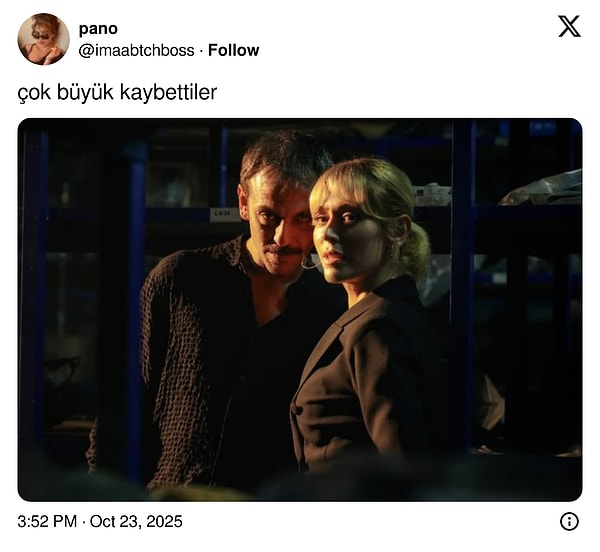The width and height of the screenshot is (600, 552).
Task: Click the Oct 23, 2025 date
Action: [x=136, y=522]
